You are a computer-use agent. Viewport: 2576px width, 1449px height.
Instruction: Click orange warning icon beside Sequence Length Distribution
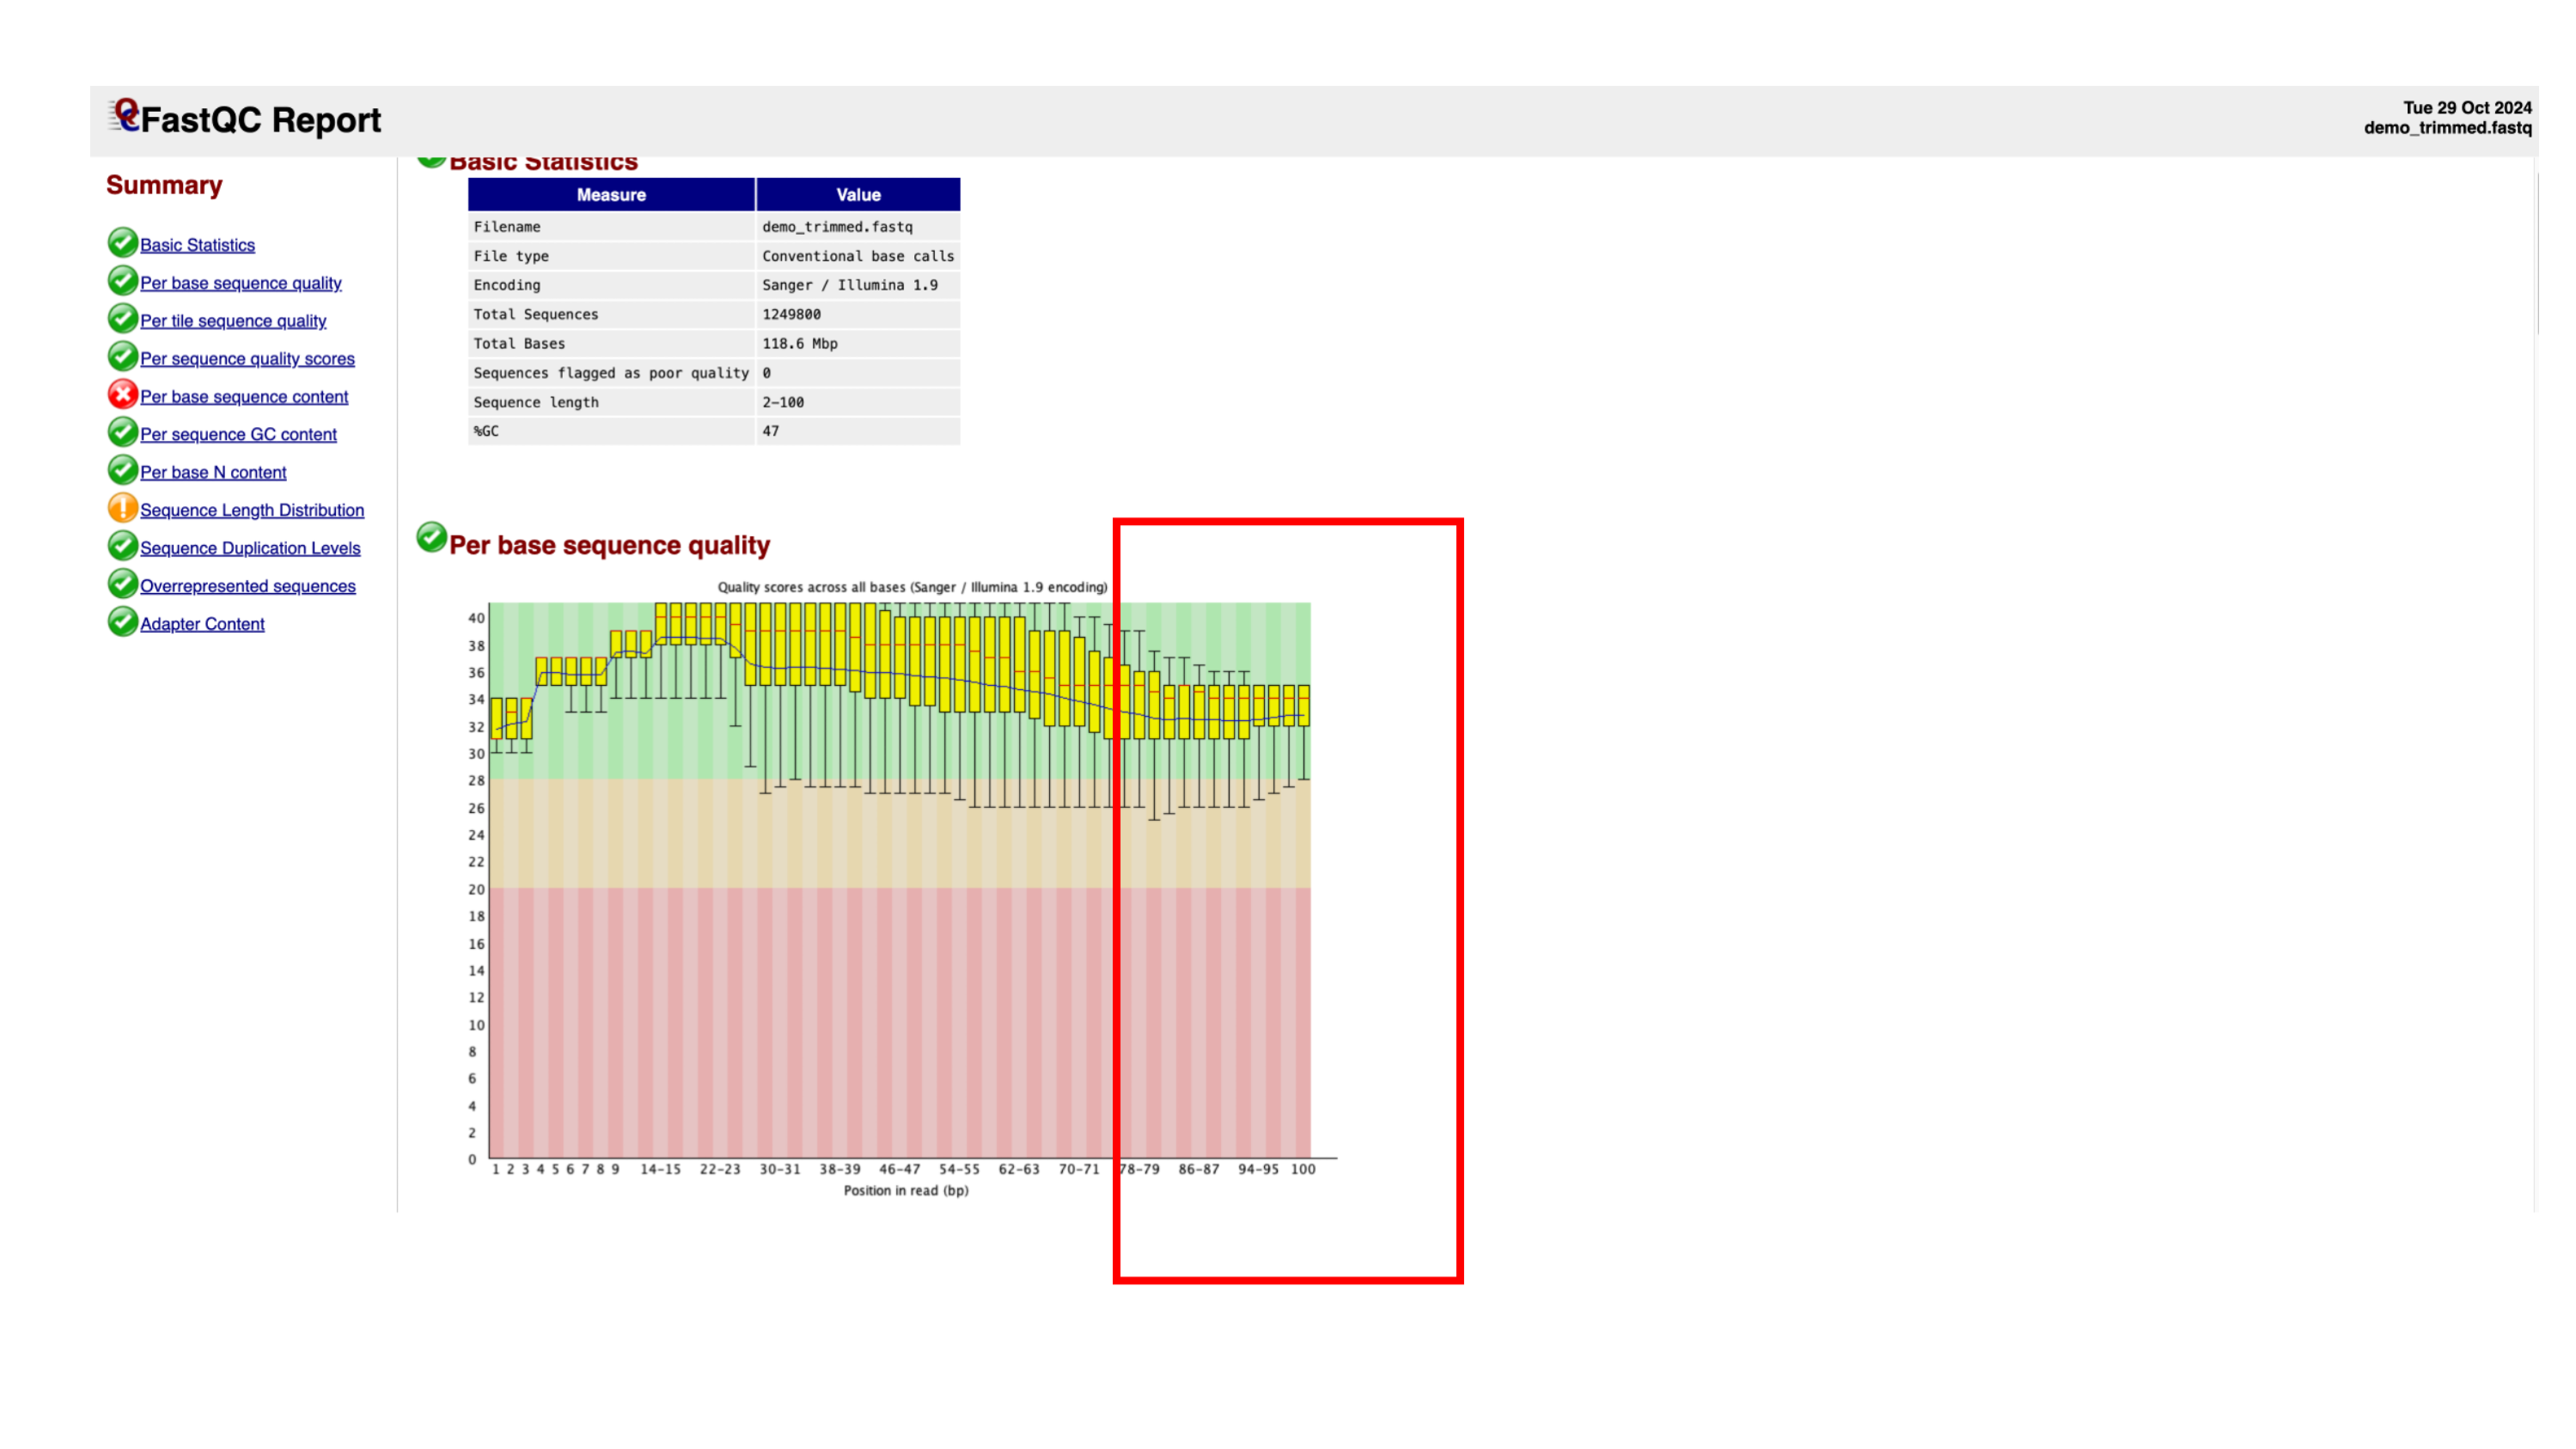coord(122,509)
